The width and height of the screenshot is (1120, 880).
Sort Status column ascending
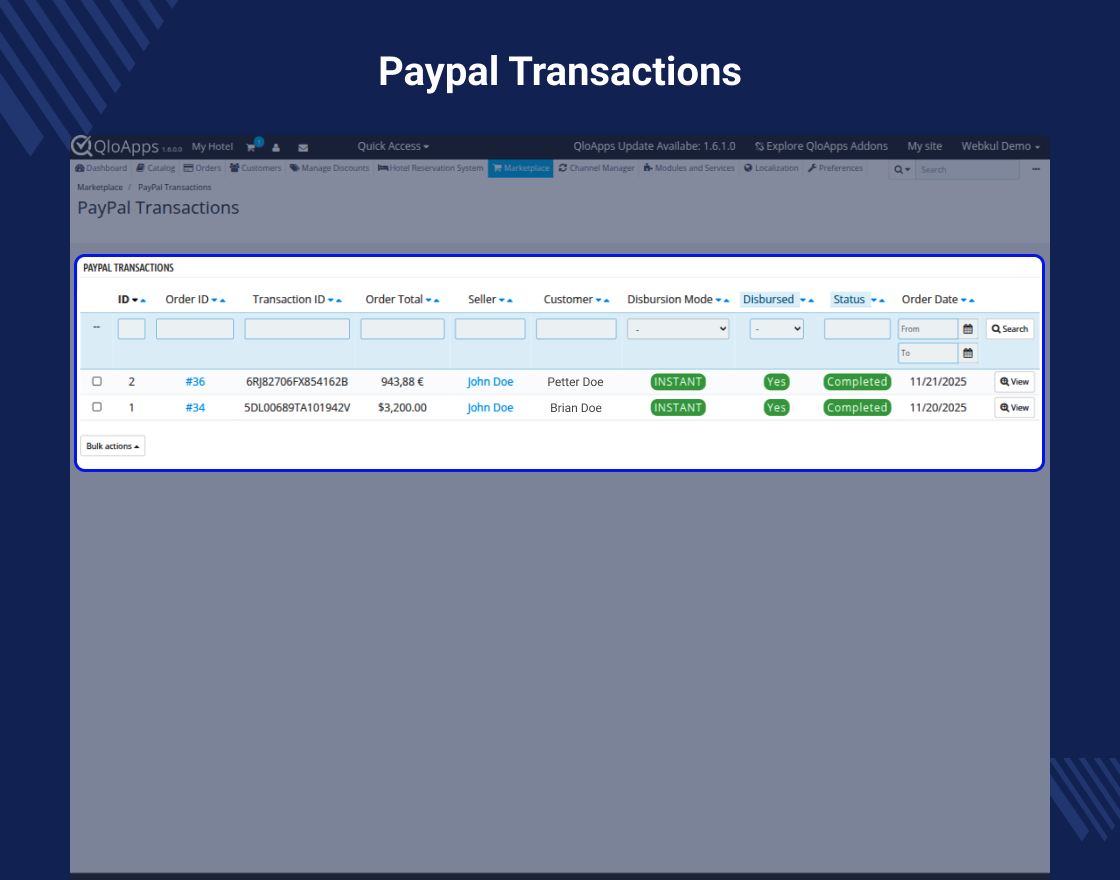(882, 300)
